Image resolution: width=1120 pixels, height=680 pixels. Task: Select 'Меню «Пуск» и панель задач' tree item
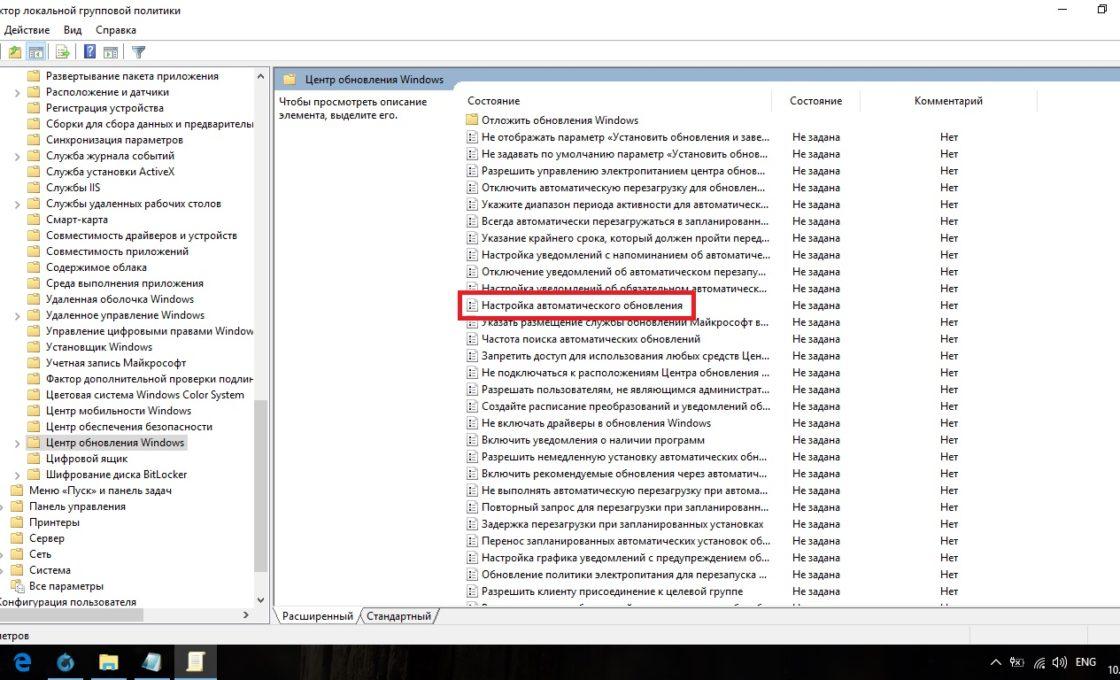(x=100, y=491)
